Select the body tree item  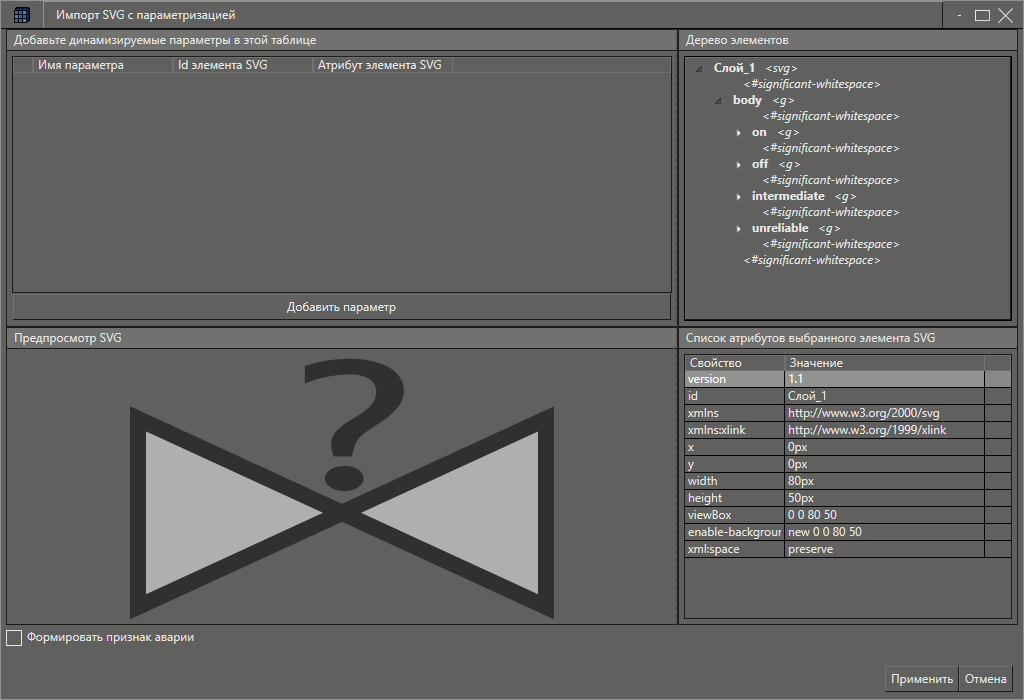pos(747,100)
